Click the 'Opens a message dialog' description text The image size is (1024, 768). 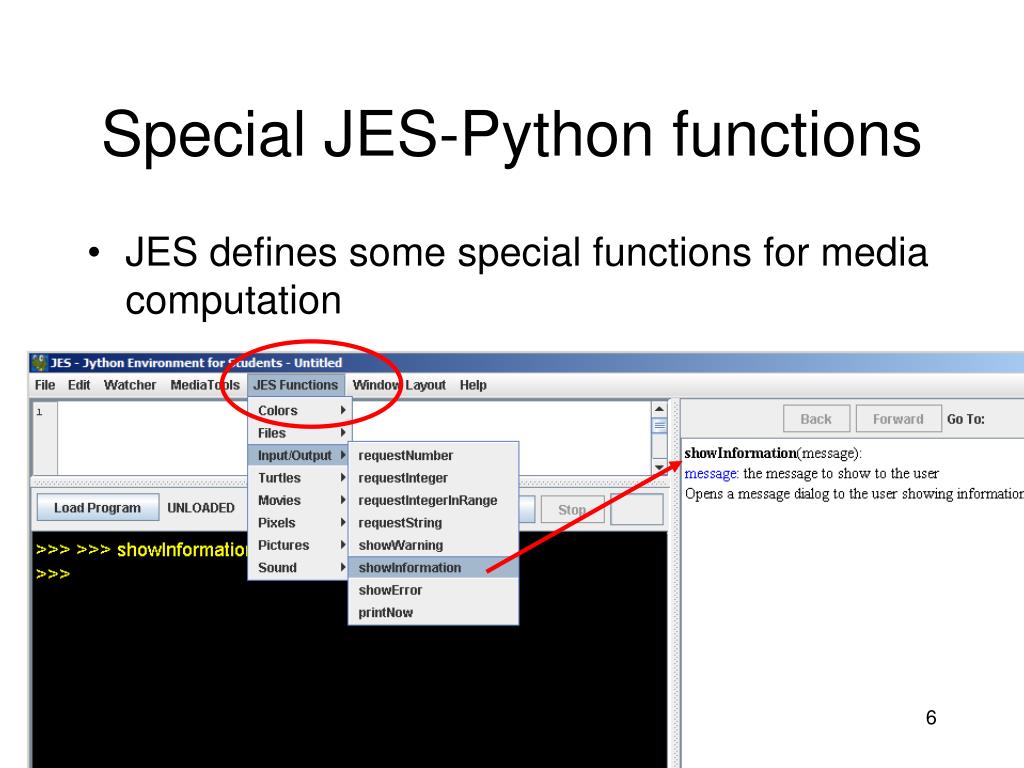pyautogui.click(x=854, y=494)
